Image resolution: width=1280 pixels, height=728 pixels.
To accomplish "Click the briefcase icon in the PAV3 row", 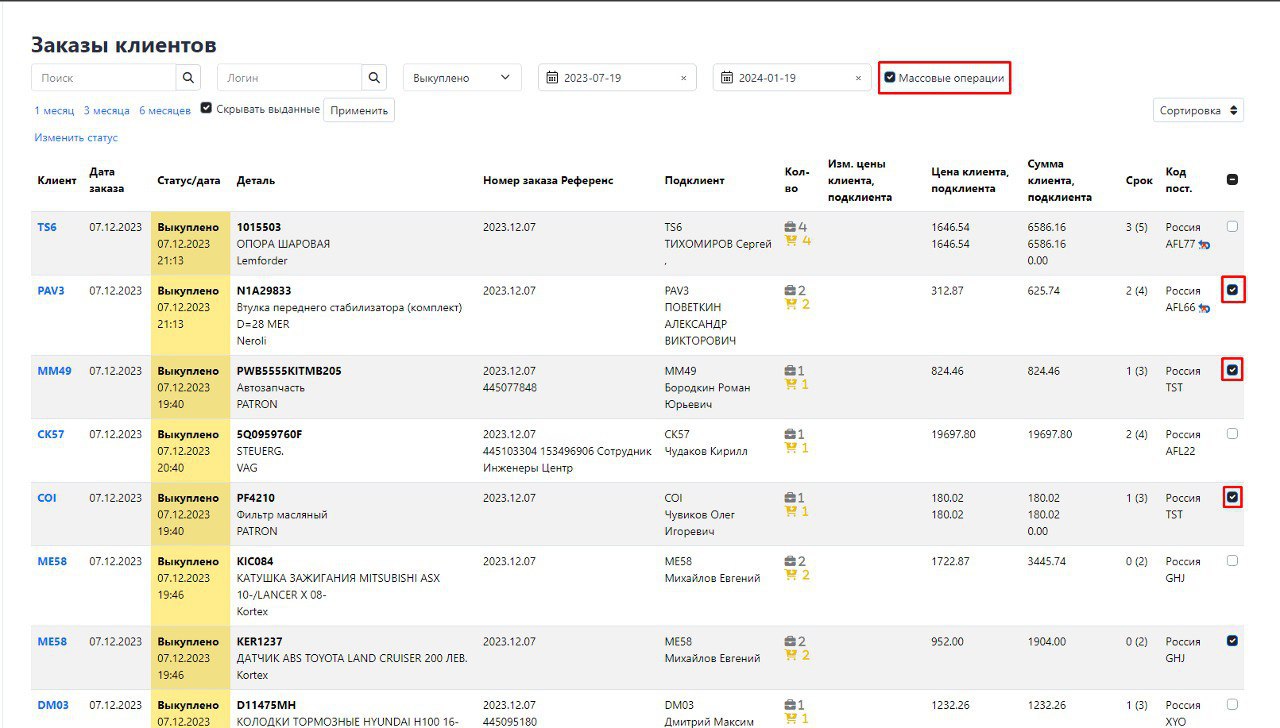I will tap(790, 291).
